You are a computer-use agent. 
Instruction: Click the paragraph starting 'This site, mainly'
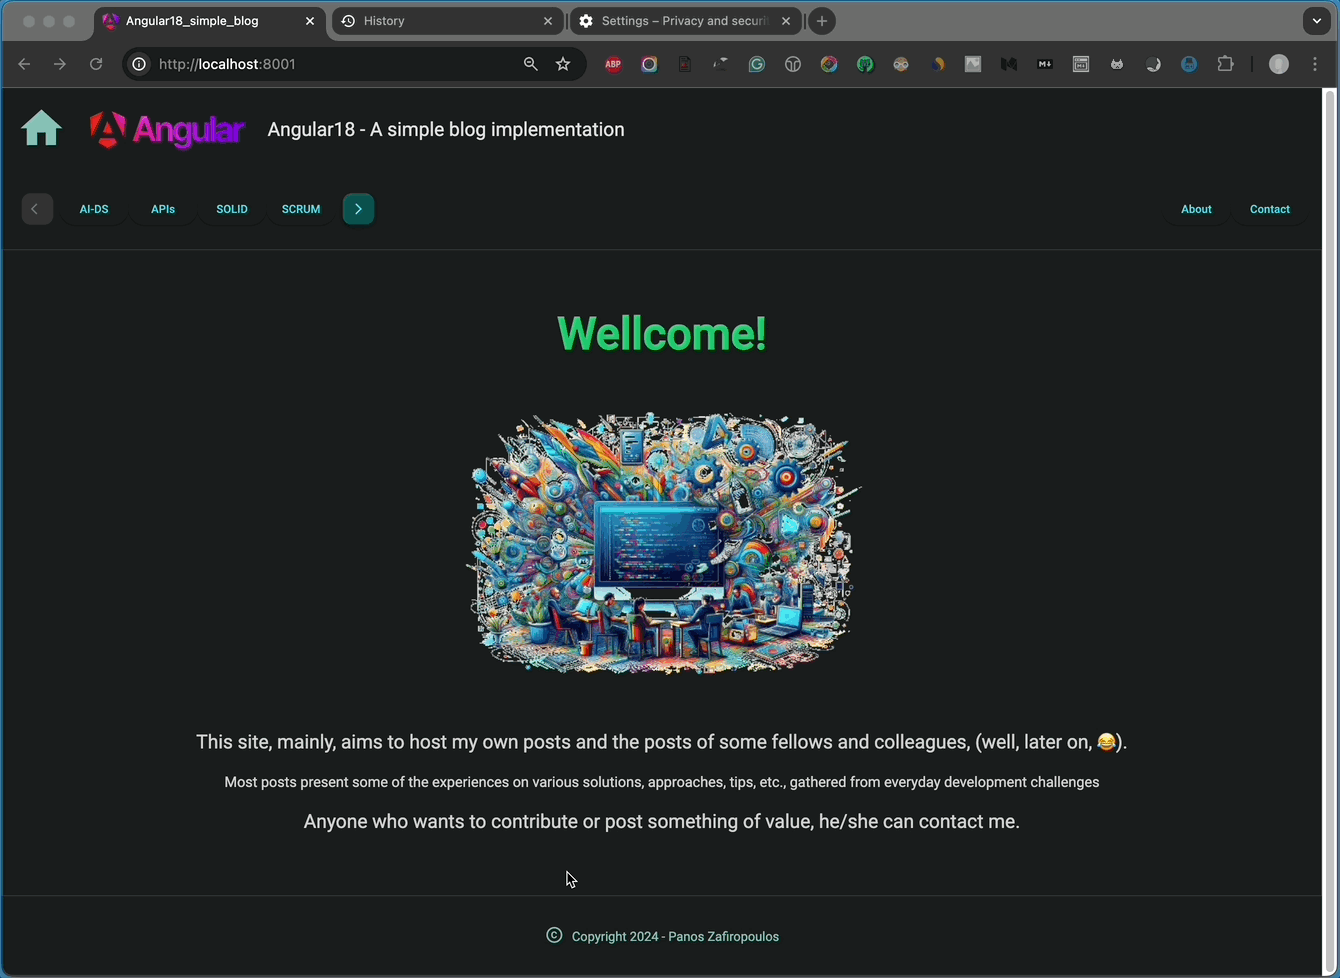[x=662, y=742]
